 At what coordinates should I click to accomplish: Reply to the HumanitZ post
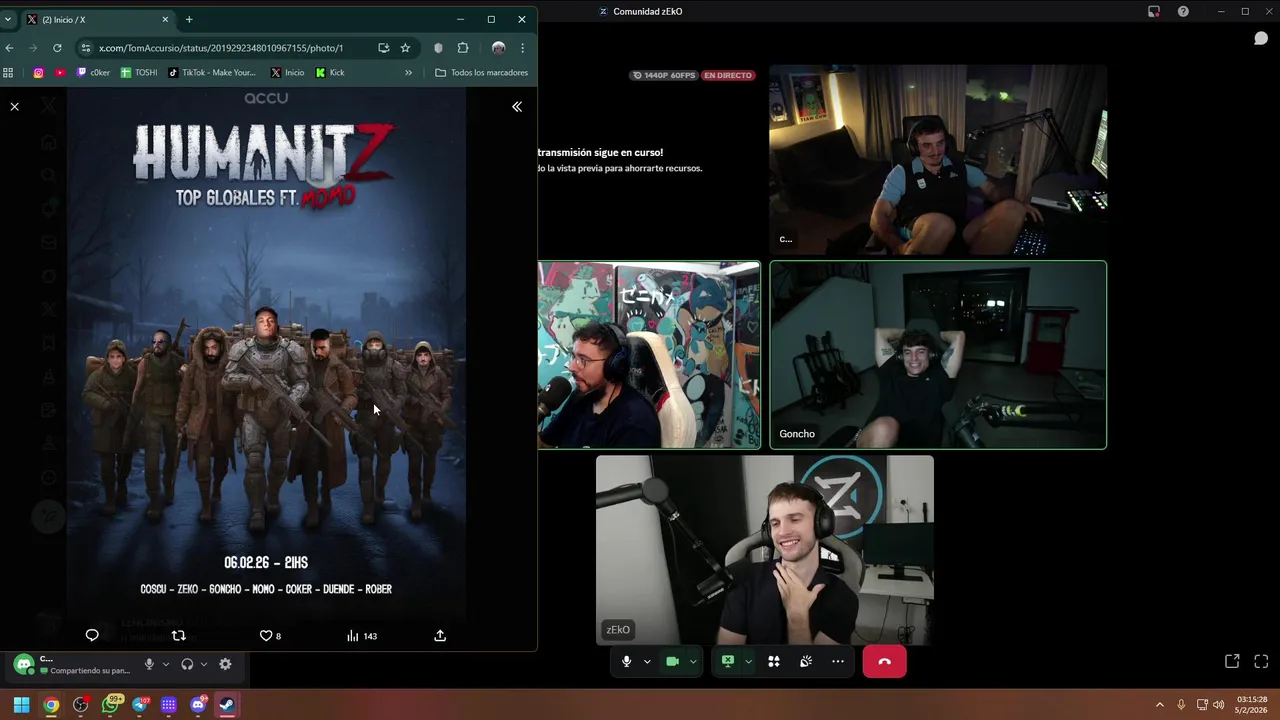click(92, 635)
